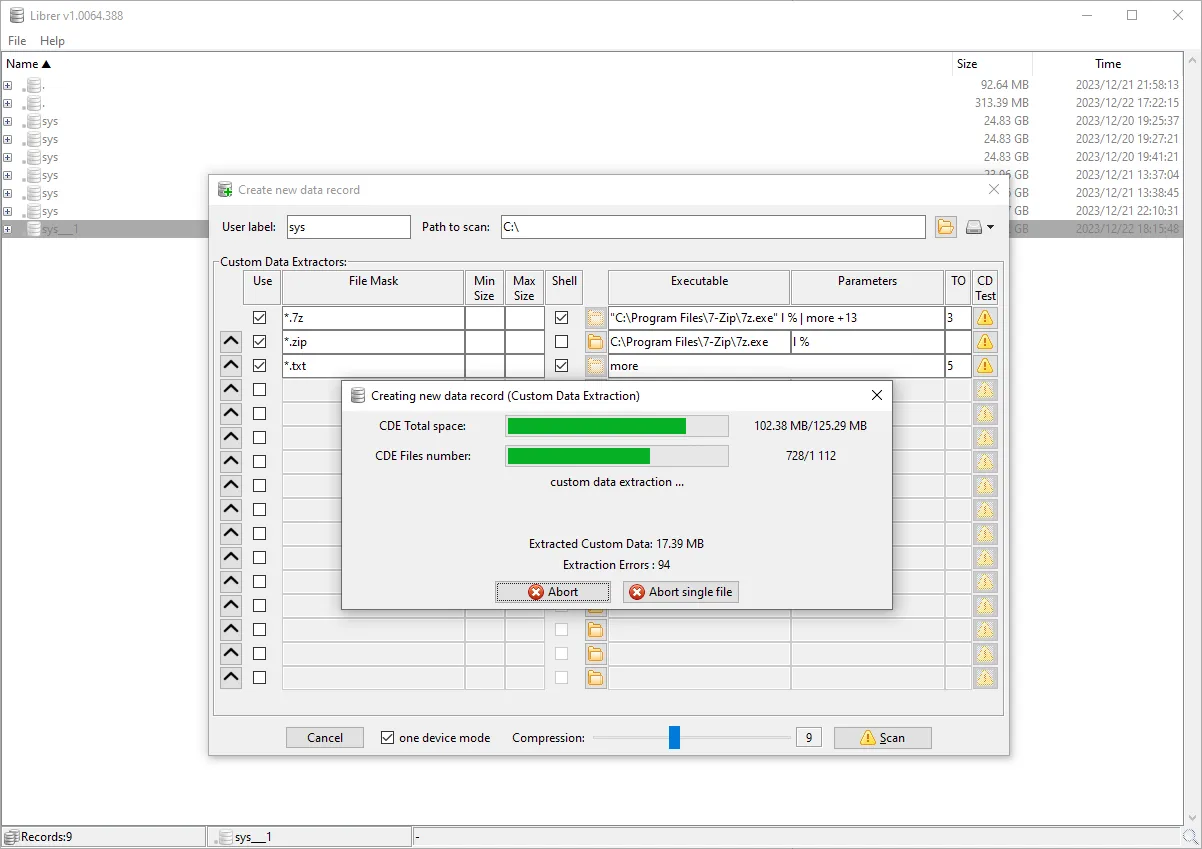This screenshot has height=849, width=1202.
Task: Open the folder browser for path to scan
Action: [x=945, y=227]
